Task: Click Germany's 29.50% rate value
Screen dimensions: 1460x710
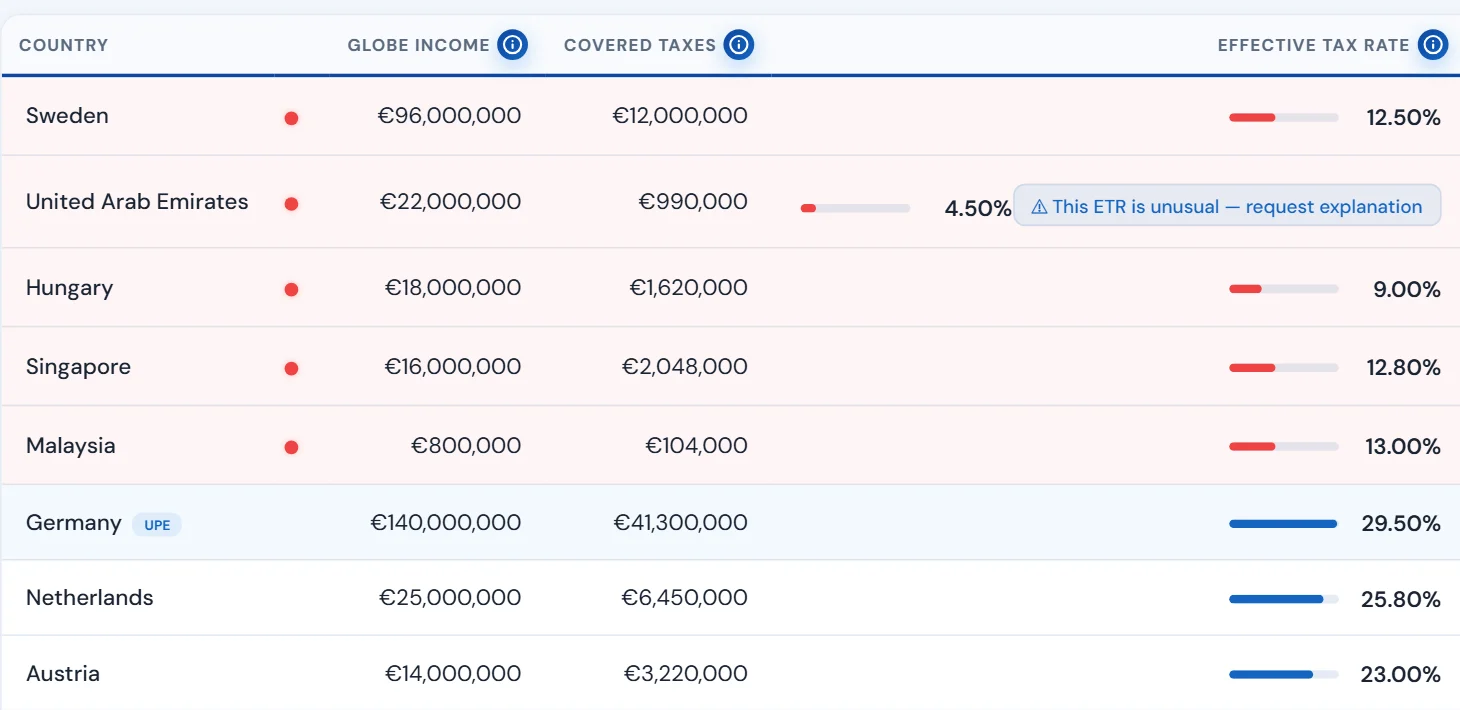Action: [1401, 524]
